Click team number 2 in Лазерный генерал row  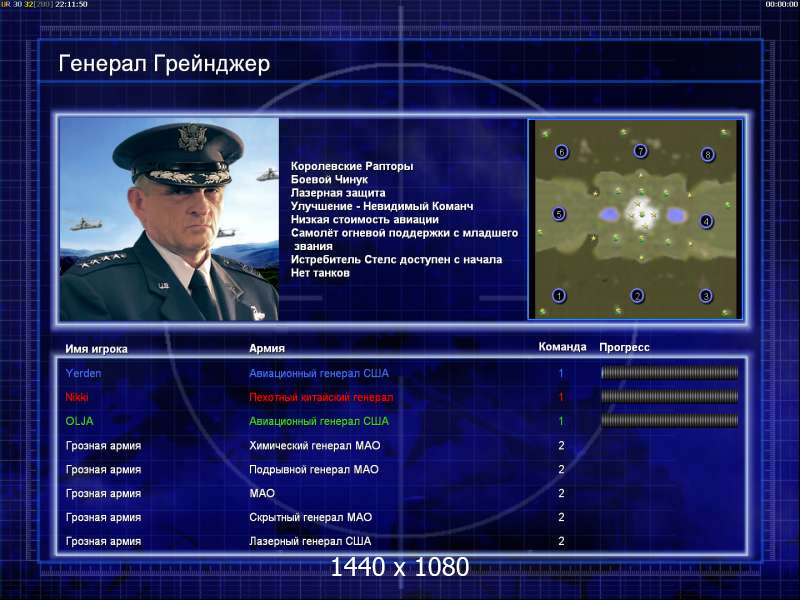click(561, 541)
